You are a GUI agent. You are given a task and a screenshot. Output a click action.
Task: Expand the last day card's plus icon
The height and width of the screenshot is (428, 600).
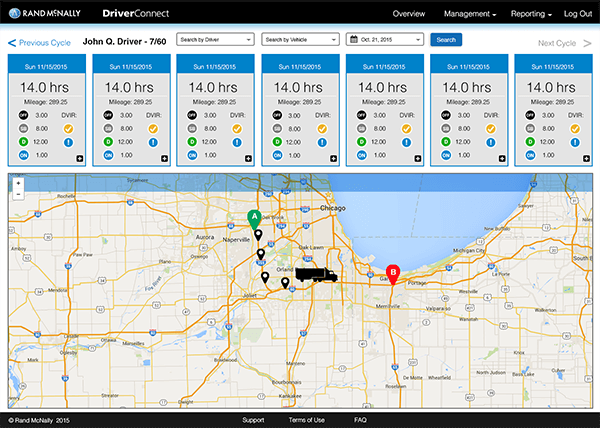586,158
